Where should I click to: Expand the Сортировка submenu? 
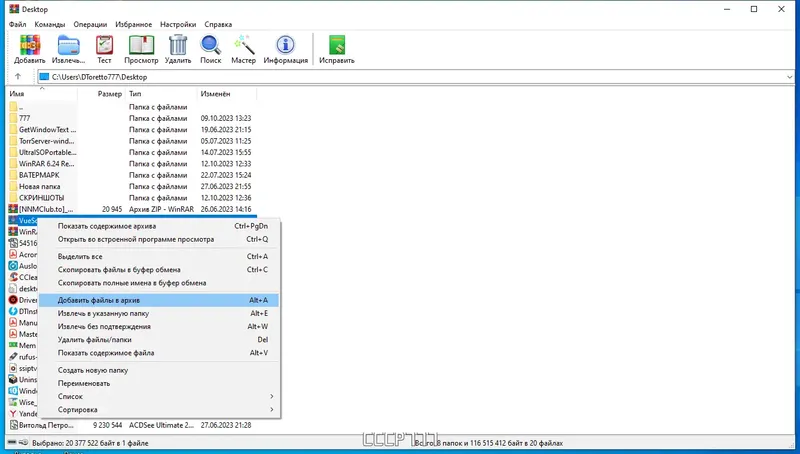tap(159, 410)
